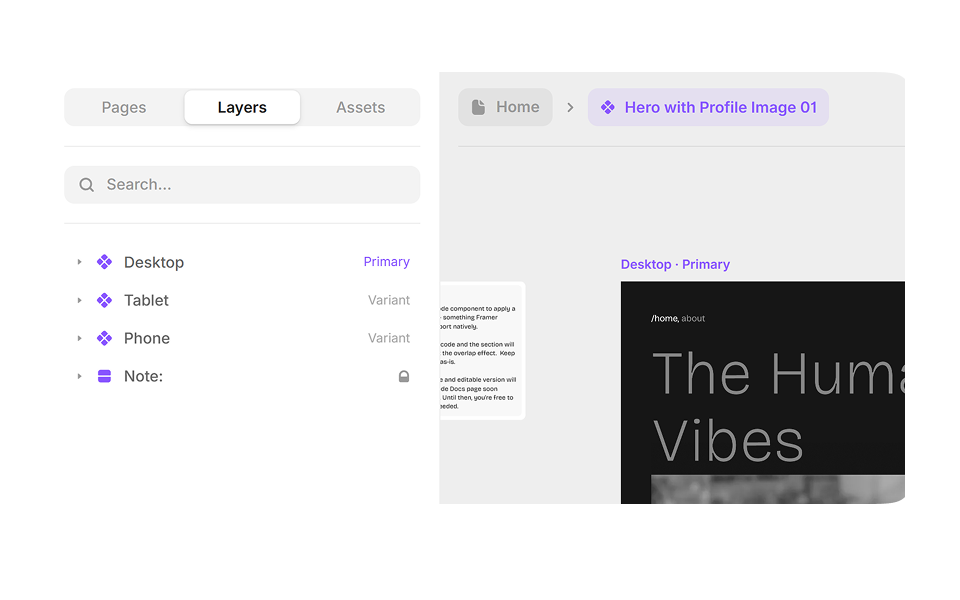This screenshot has height=600, width=960.
Task: Expand the Desktop layer arrow
Action: [x=79, y=262]
